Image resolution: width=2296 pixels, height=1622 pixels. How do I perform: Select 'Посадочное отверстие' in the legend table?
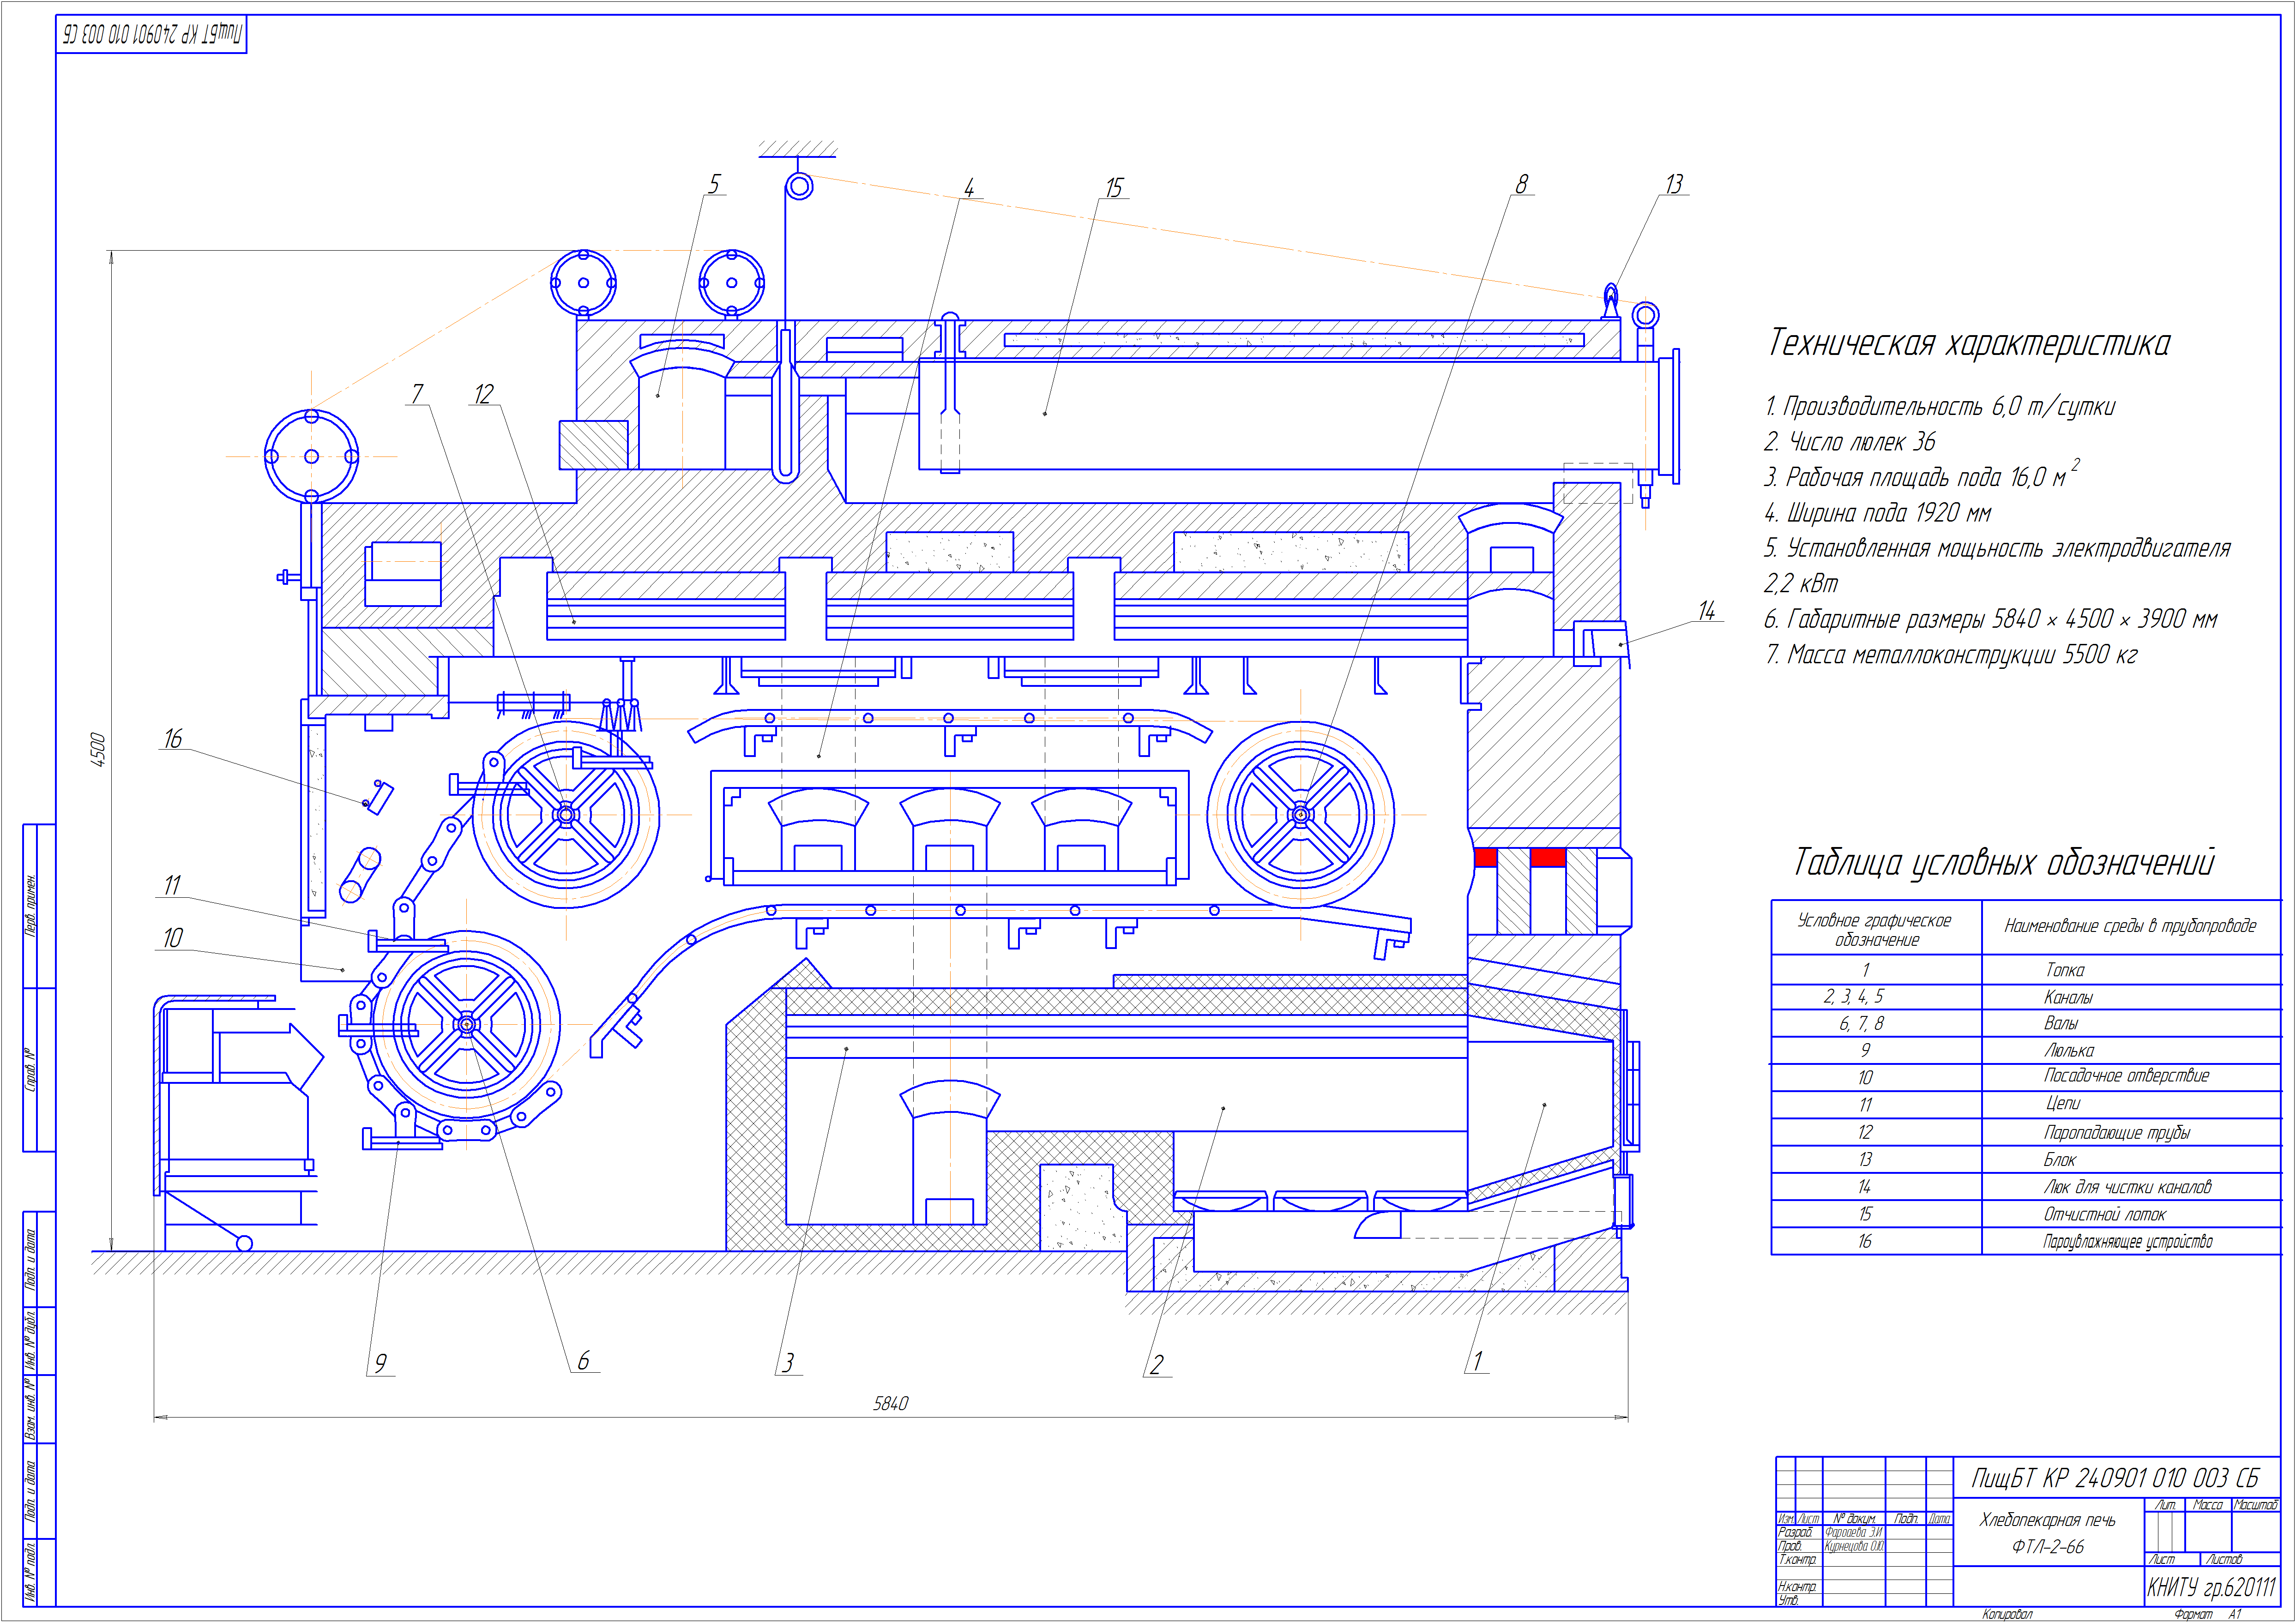[x=2126, y=1077]
